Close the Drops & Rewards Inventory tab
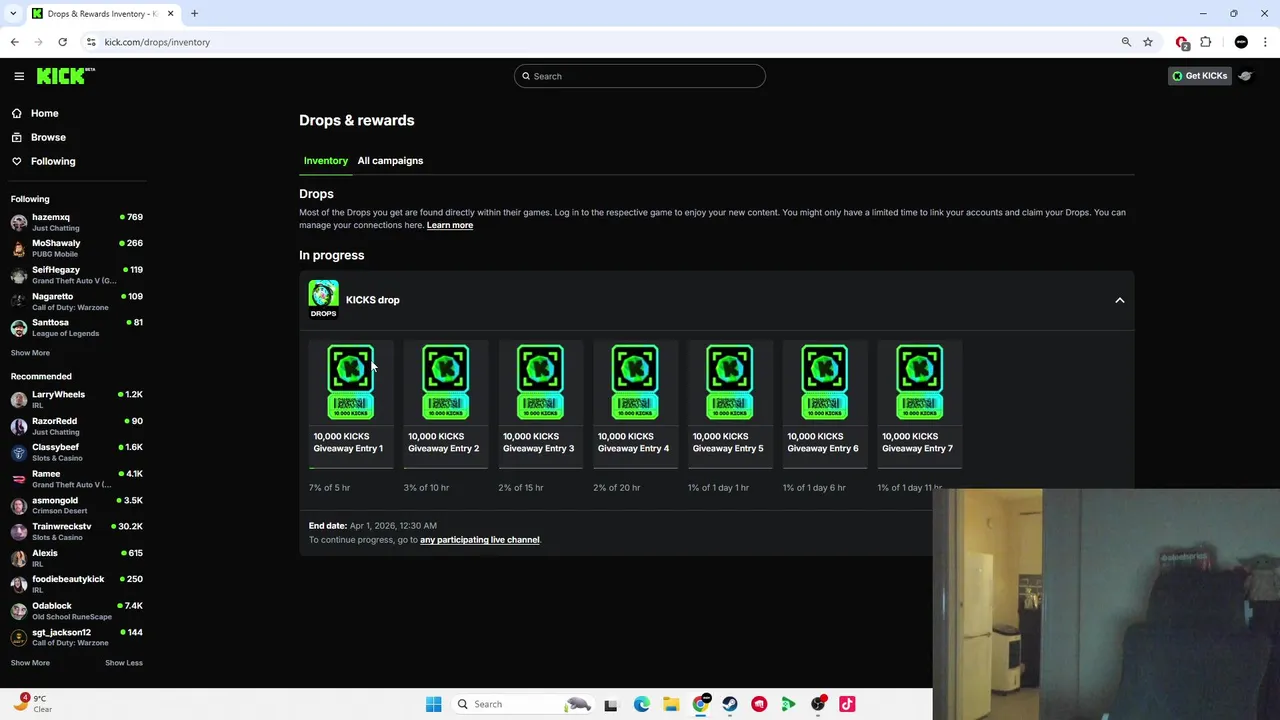 coord(170,14)
